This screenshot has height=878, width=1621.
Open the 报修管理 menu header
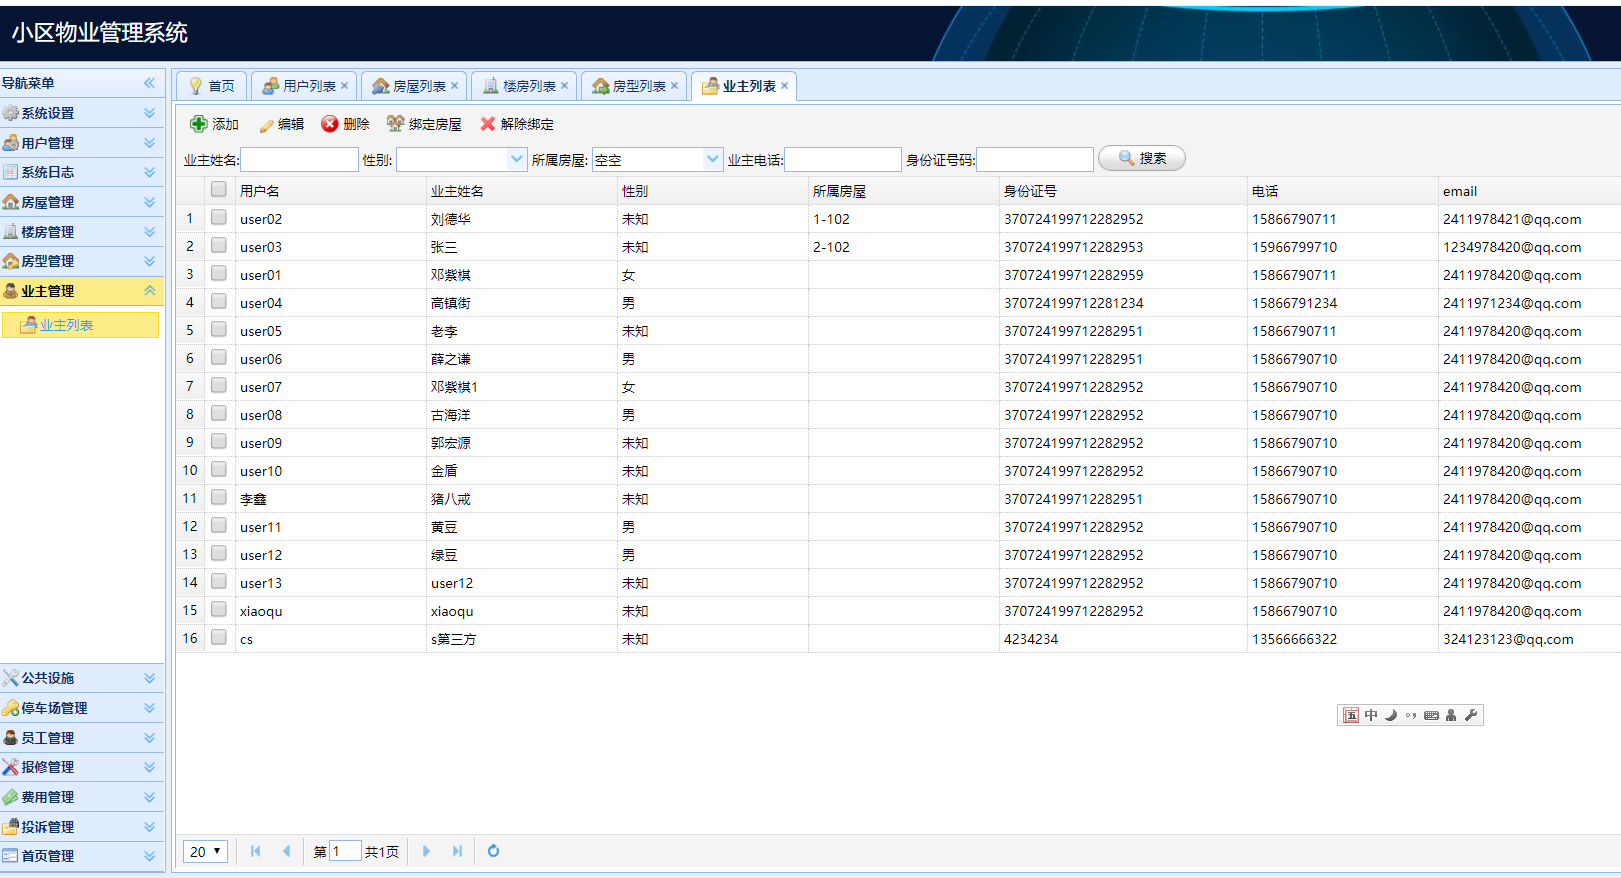[82, 767]
